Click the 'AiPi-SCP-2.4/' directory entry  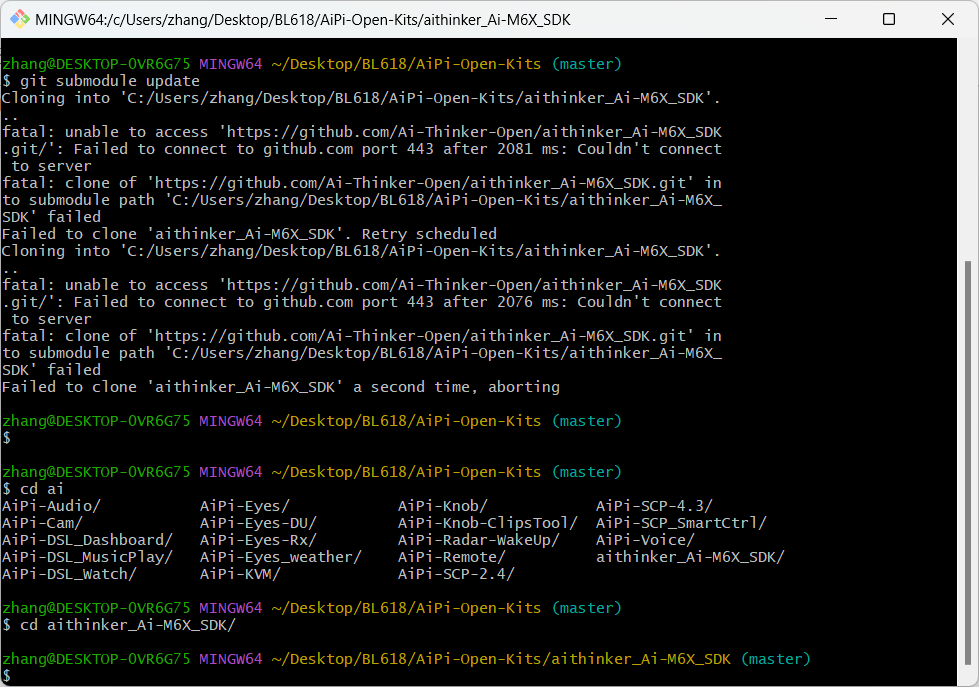pyautogui.click(x=456, y=574)
